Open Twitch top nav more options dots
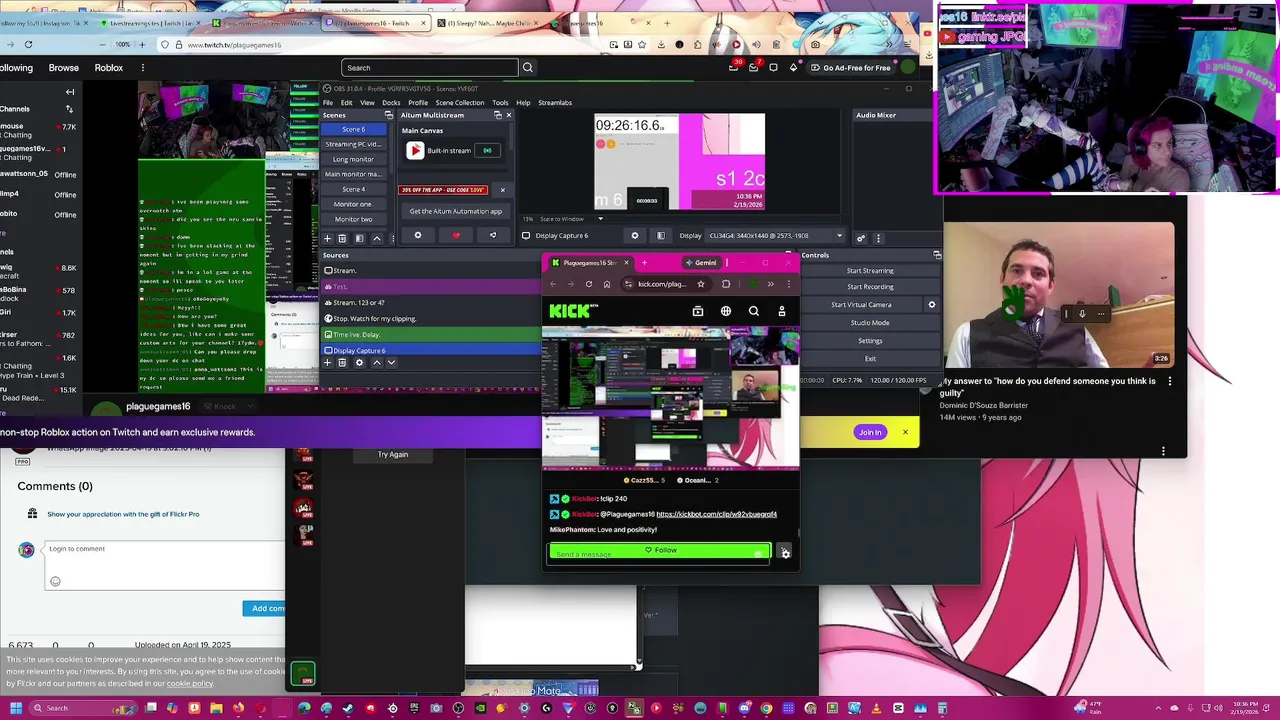Viewport: 1280px width, 720px height. pyautogui.click(x=142, y=68)
